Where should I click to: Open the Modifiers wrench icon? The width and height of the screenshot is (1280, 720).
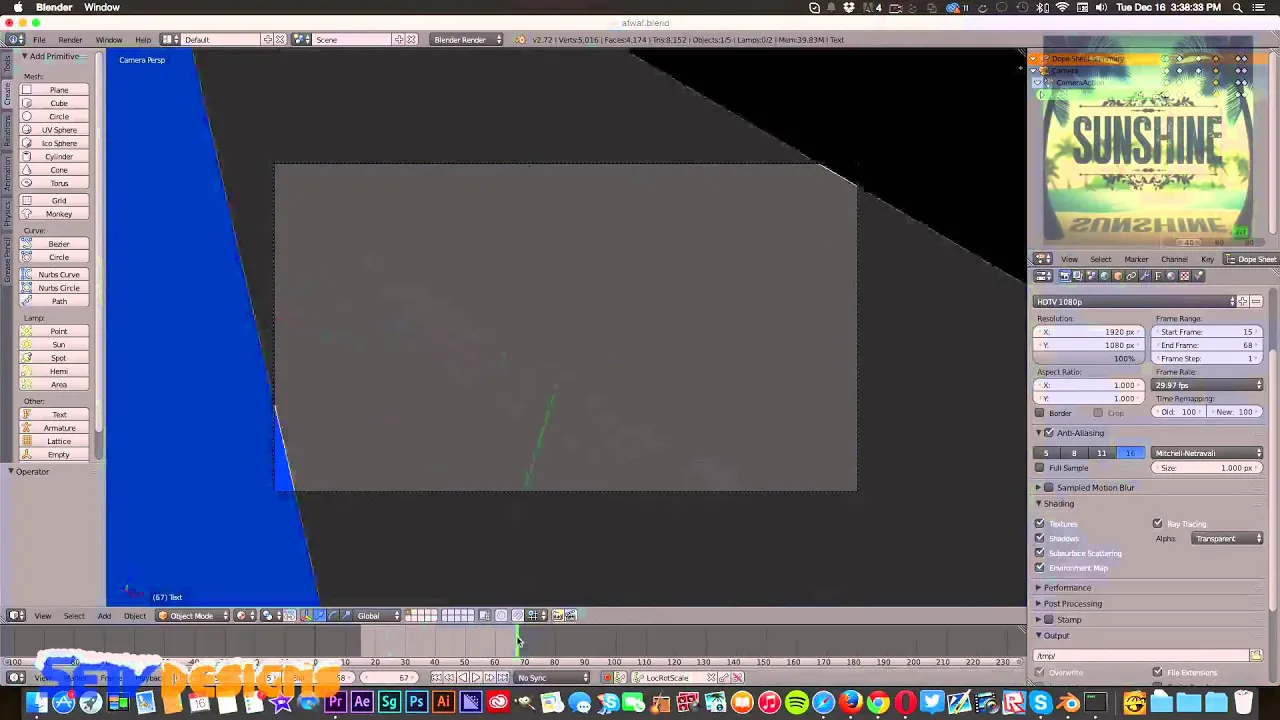1145,276
